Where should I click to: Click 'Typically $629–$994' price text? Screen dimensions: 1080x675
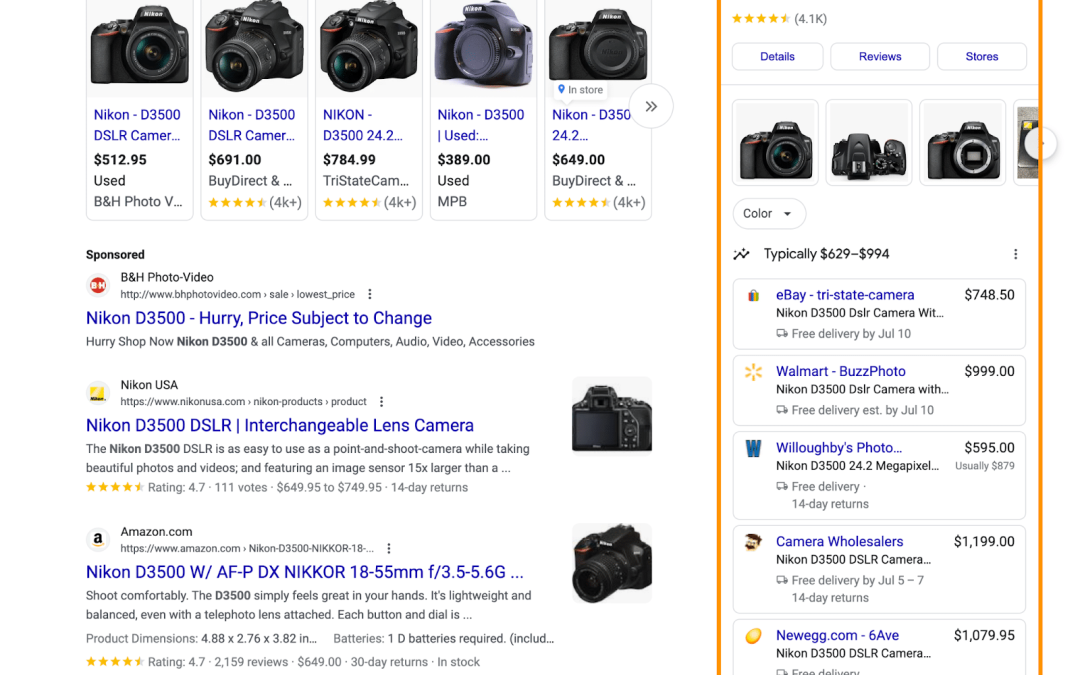[827, 254]
